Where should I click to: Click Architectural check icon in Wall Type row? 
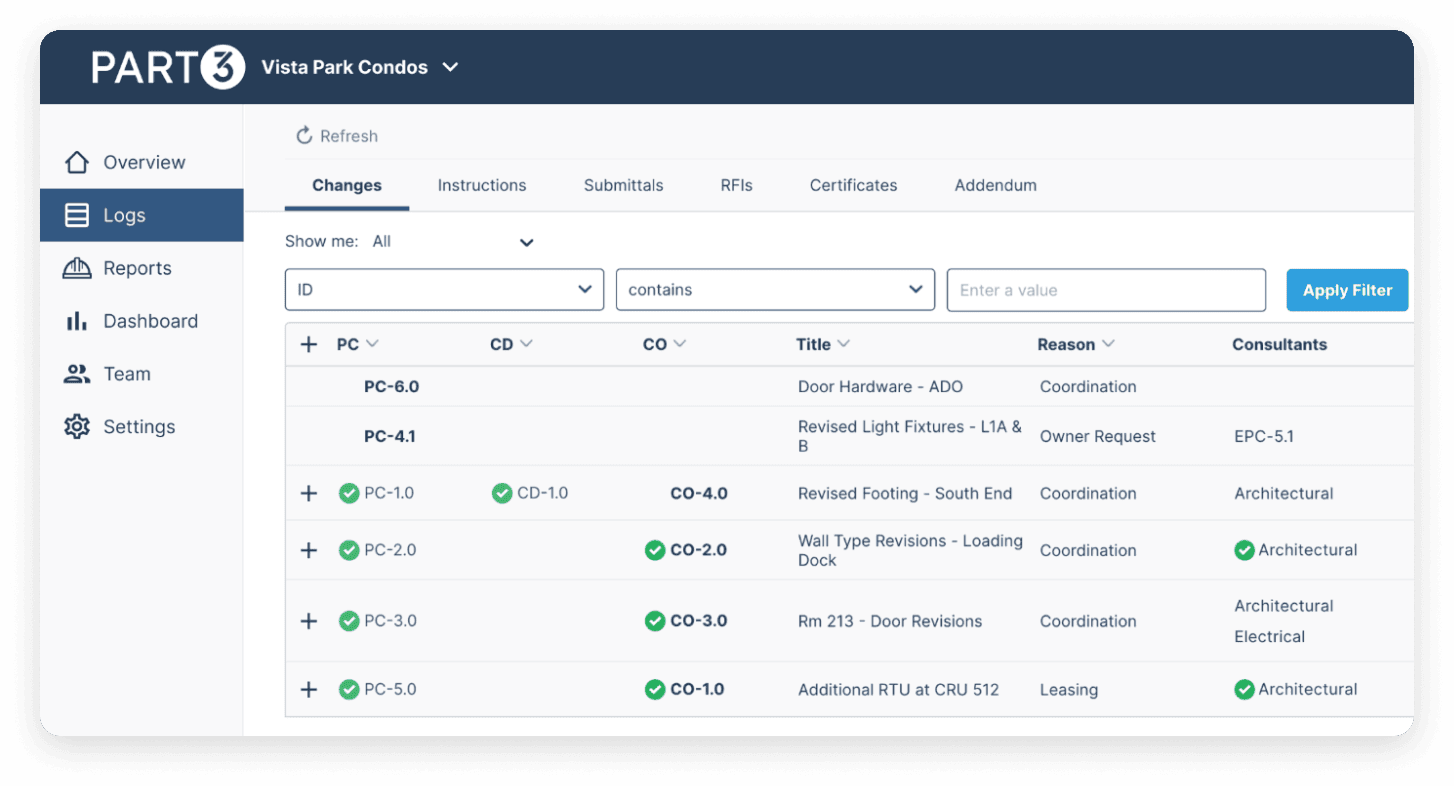tap(1244, 550)
